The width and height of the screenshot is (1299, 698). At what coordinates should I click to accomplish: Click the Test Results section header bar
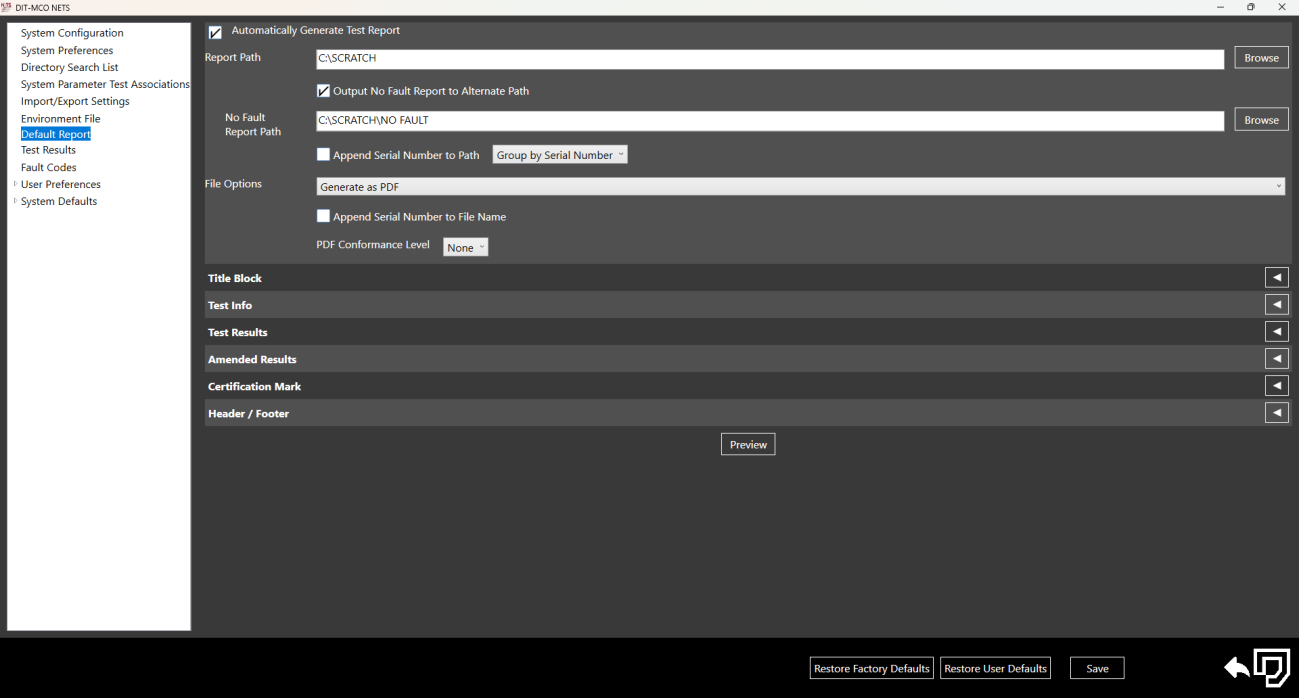tap(747, 332)
